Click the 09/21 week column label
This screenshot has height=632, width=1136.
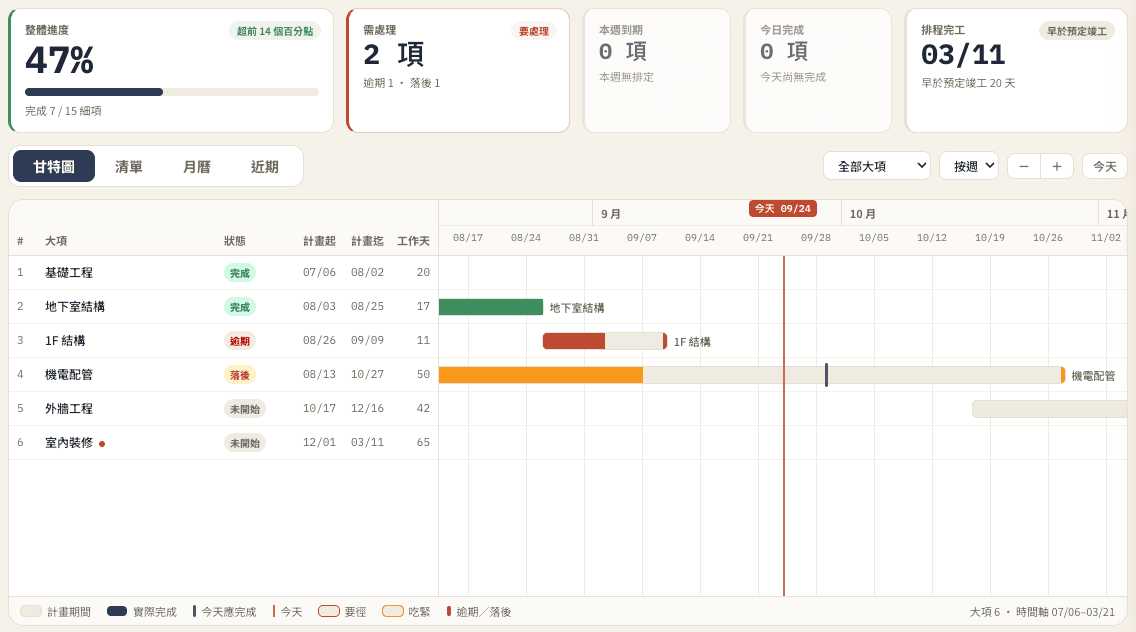pyautogui.click(x=758, y=238)
